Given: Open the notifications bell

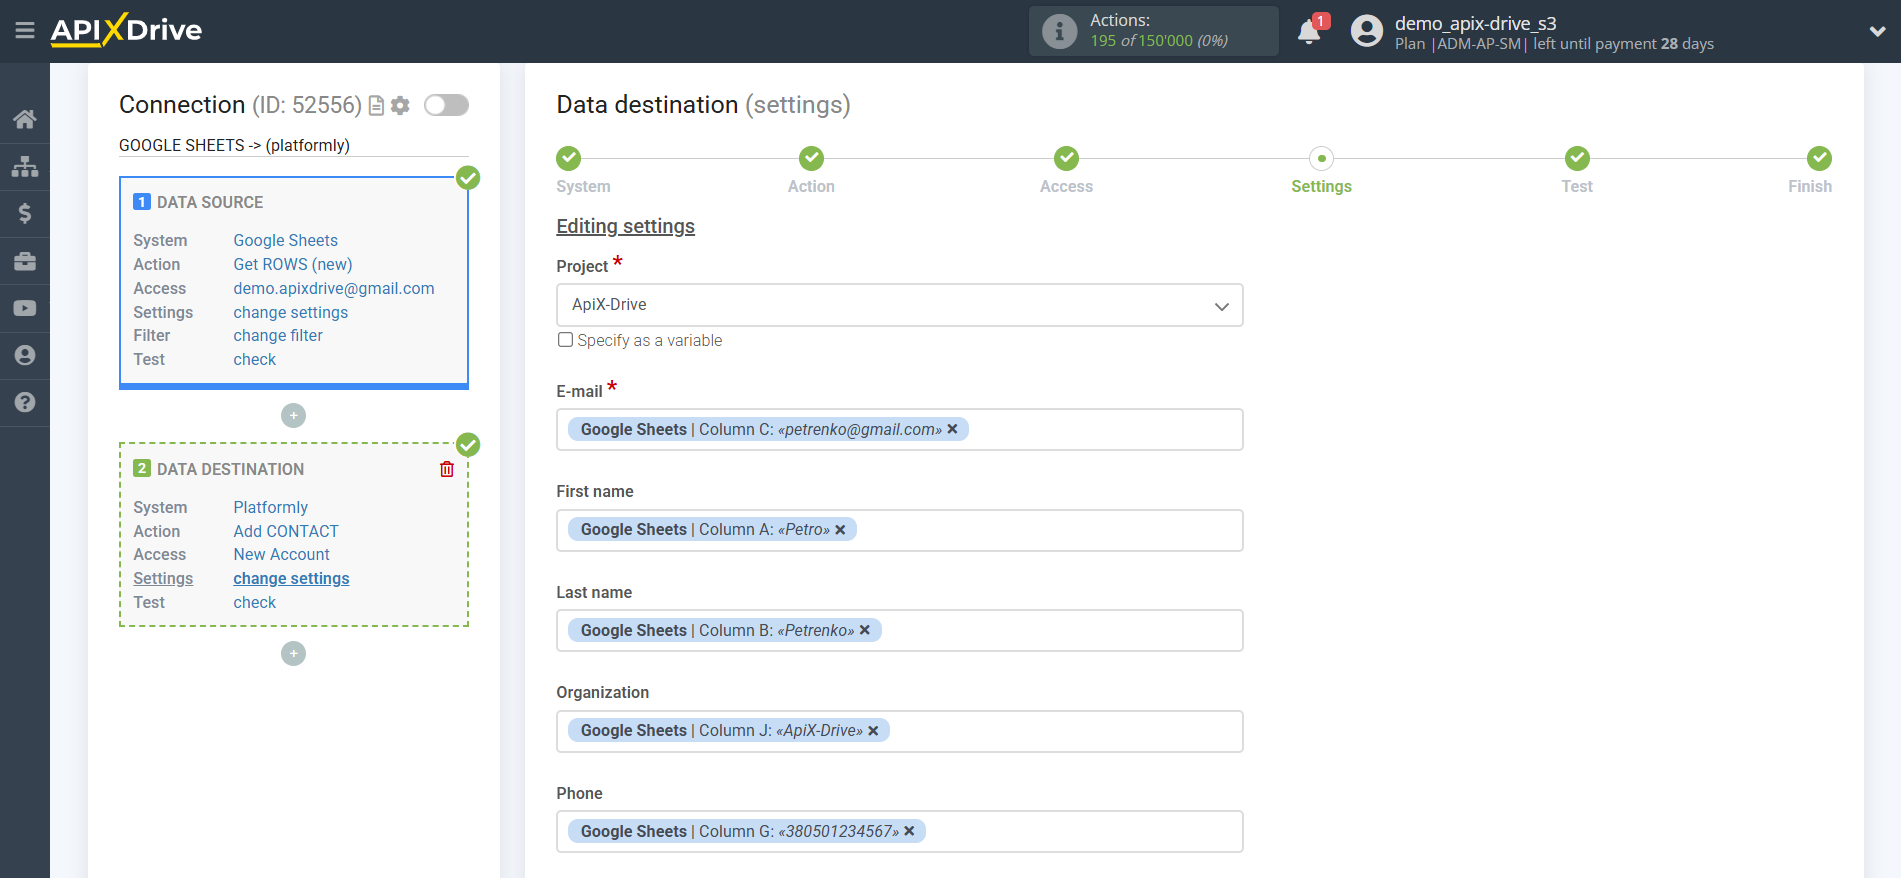Looking at the screenshot, I should (1309, 32).
